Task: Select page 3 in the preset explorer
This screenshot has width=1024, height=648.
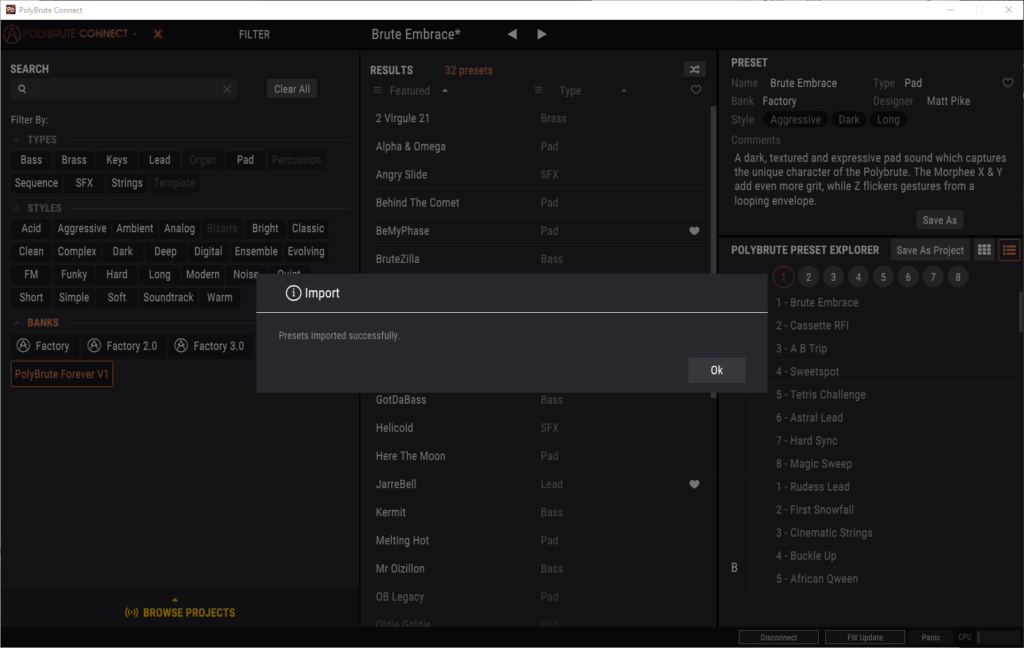Action: click(x=834, y=277)
